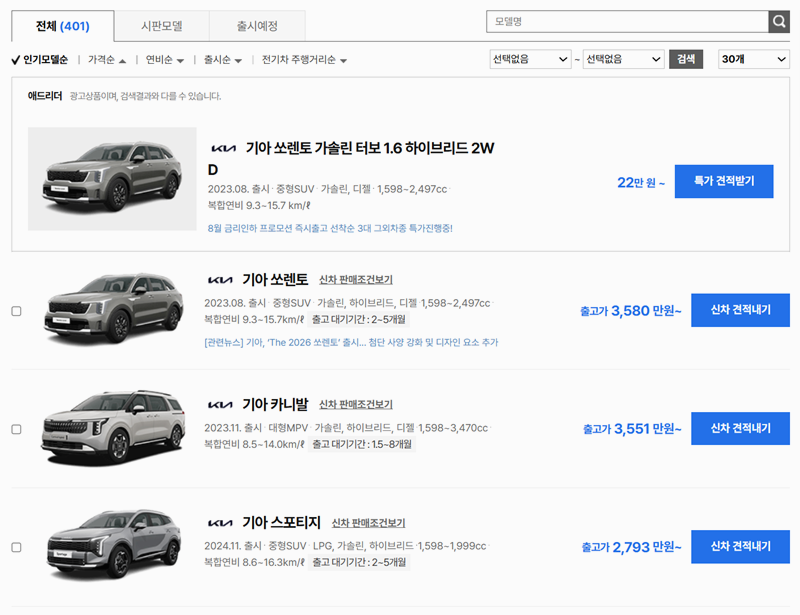Viewport: 800px width, 615px height.
Task: Click the 출고 대기기간 : 1.5~8개월 label
Action: point(362,445)
